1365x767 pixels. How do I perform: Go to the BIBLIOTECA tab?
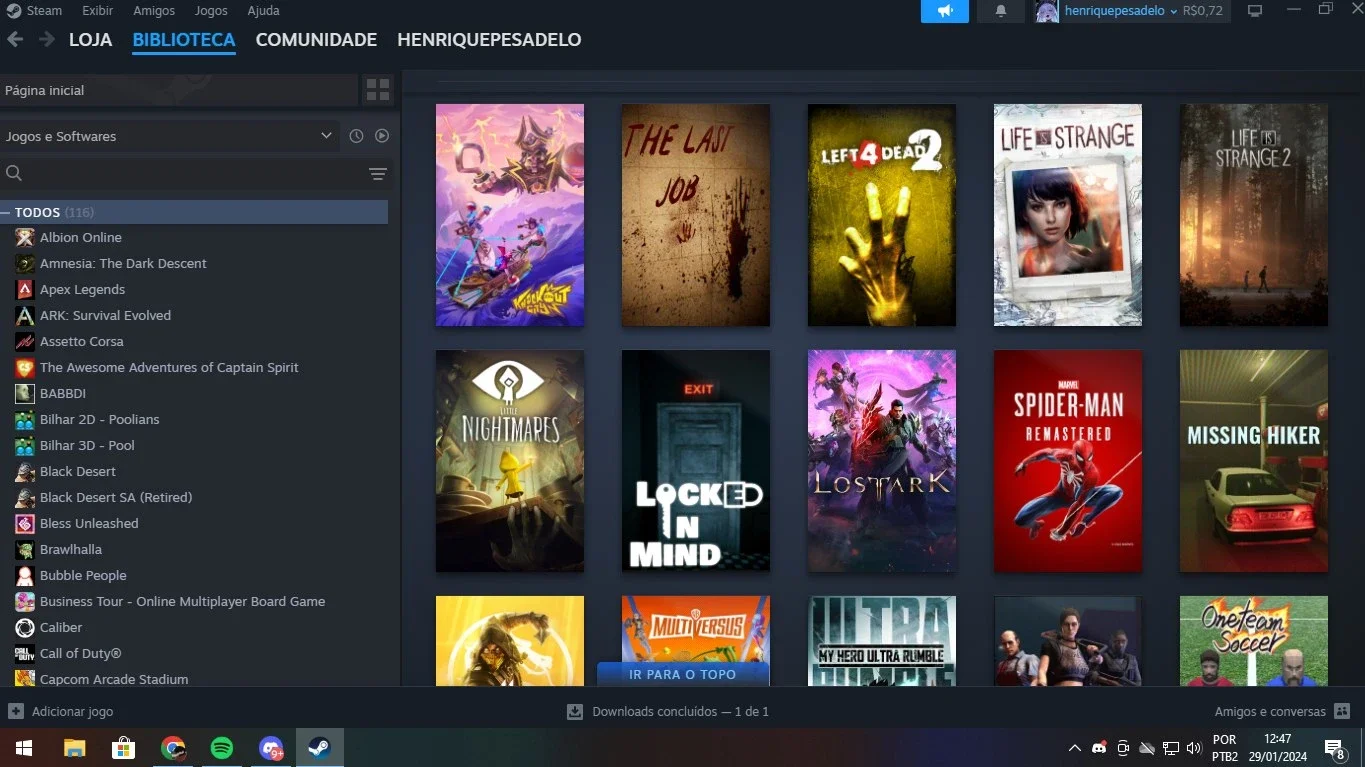(184, 40)
